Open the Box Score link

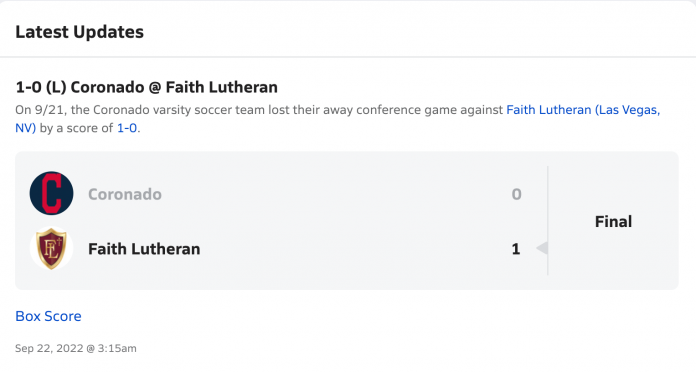48,316
